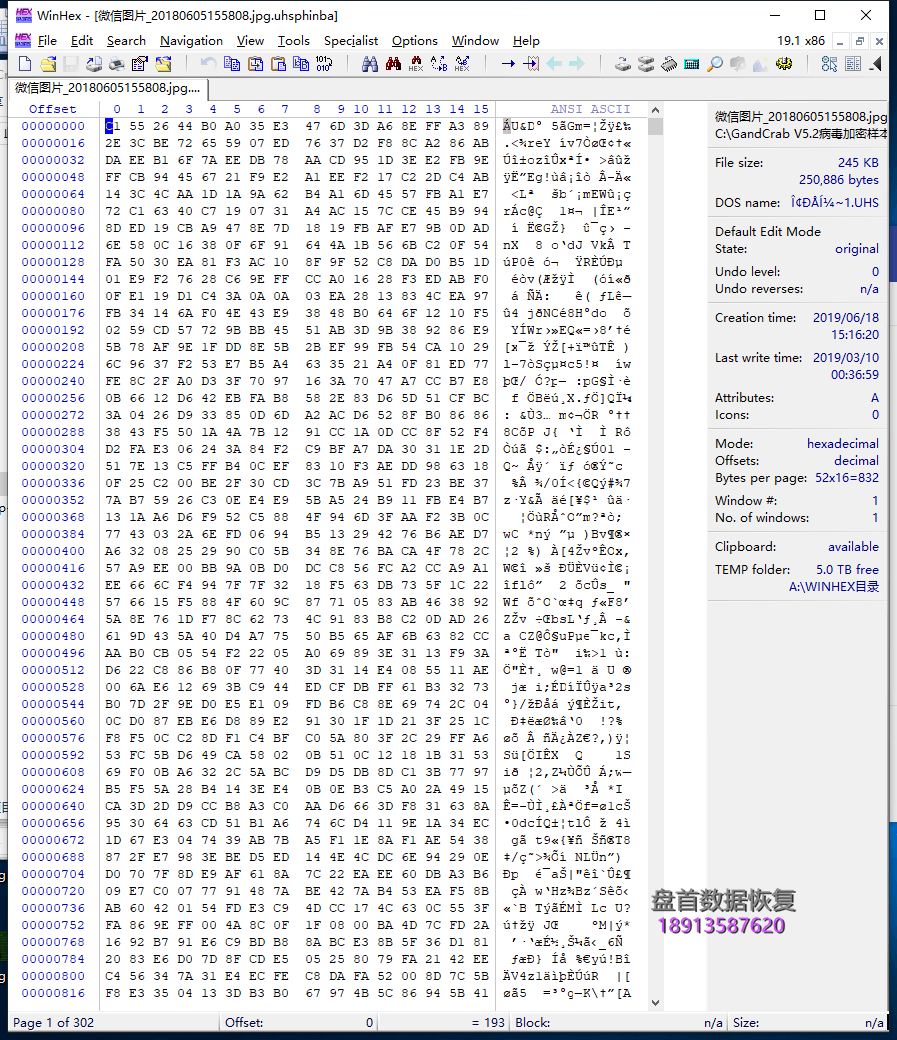Click the Paste into New File icon
Image resolution: width=897 pixels, height=1040 pixels.
tap(301, 64)
